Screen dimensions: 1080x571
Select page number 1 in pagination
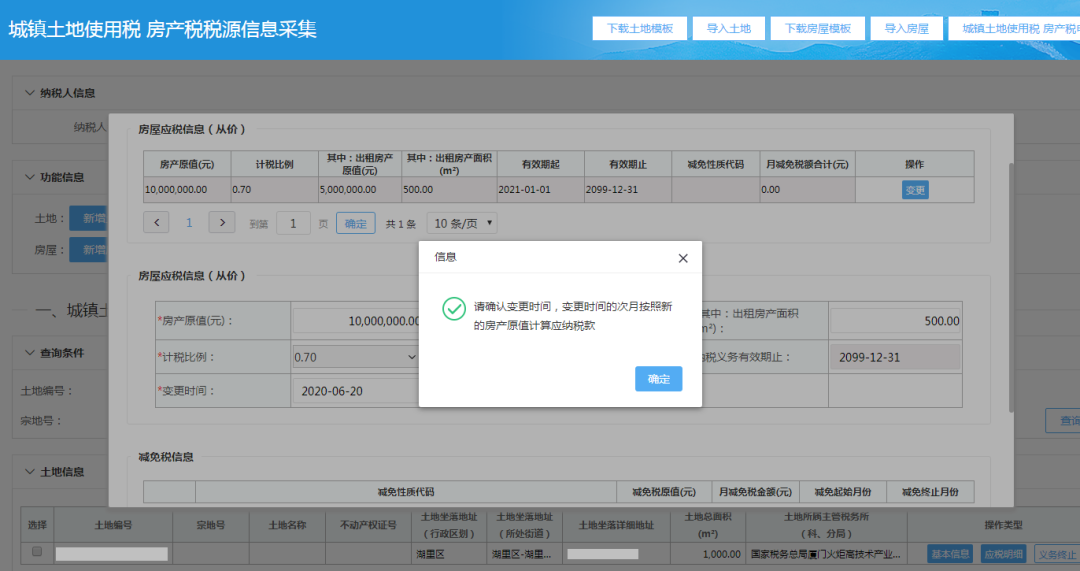pyautogui.click(x=189, y=223)
